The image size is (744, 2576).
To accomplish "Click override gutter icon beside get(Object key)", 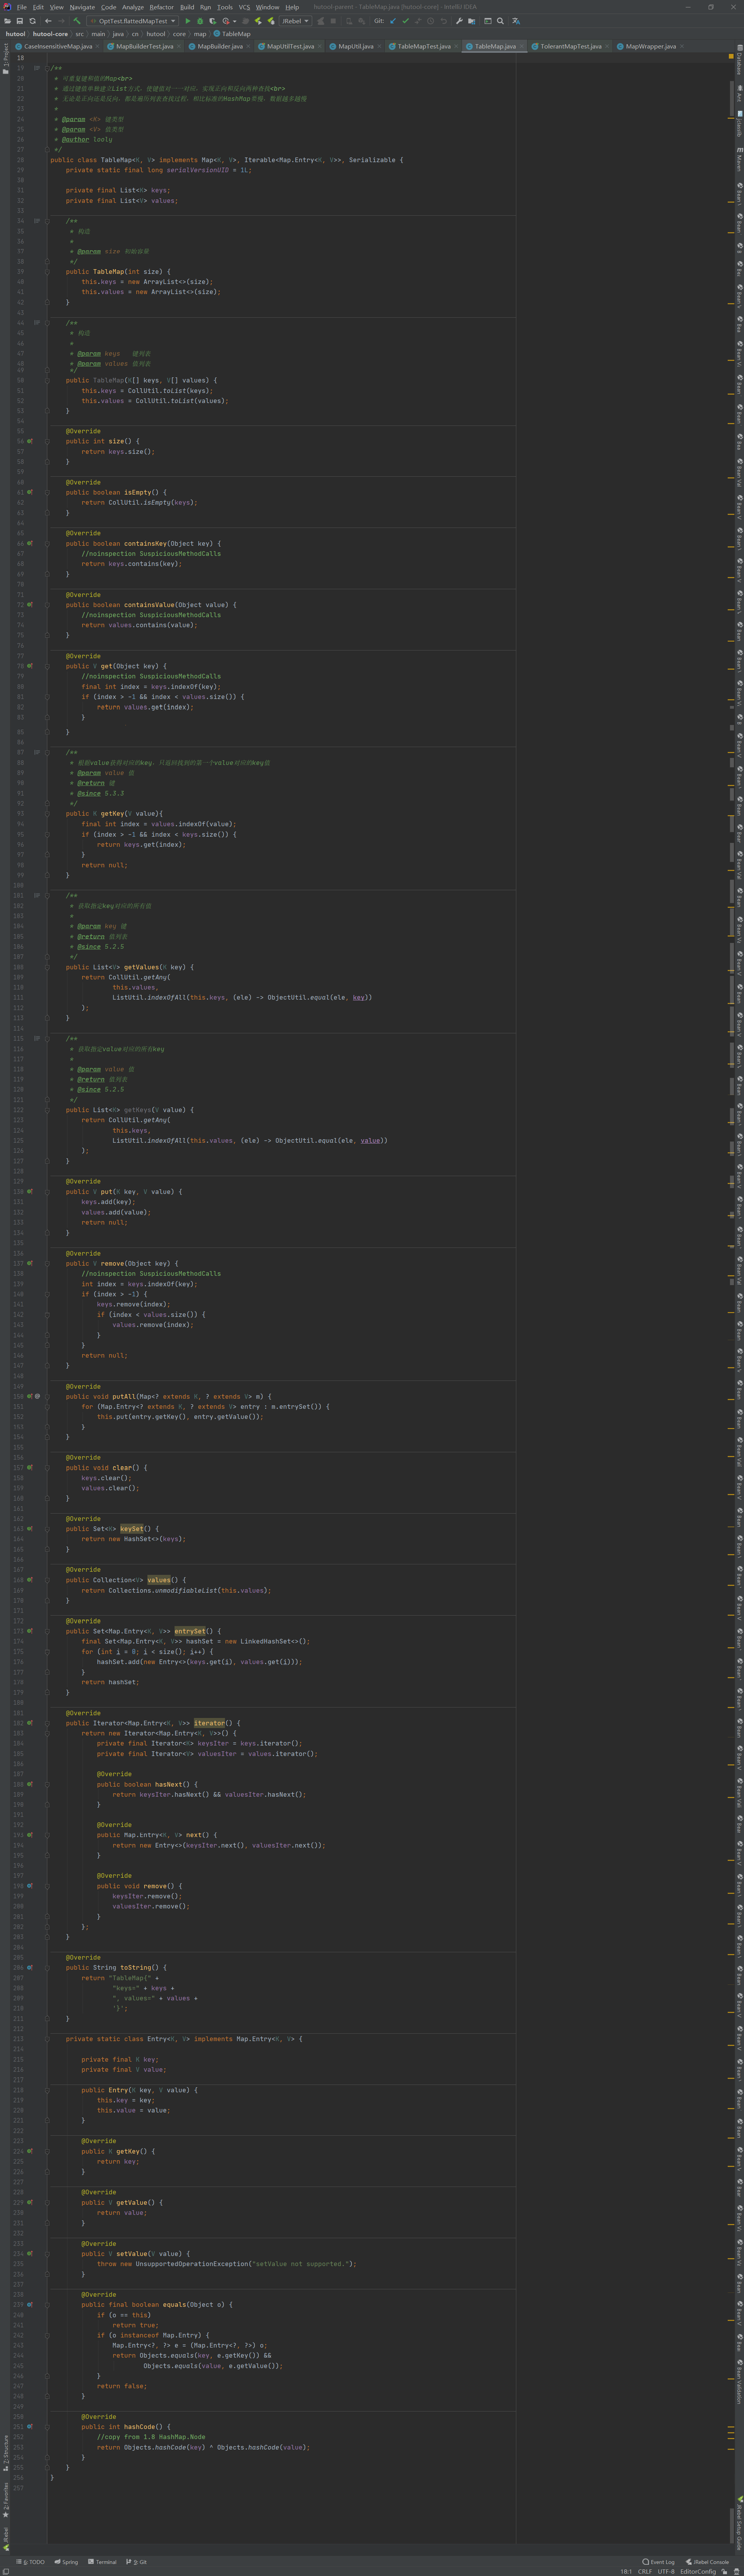I will 29,666.
